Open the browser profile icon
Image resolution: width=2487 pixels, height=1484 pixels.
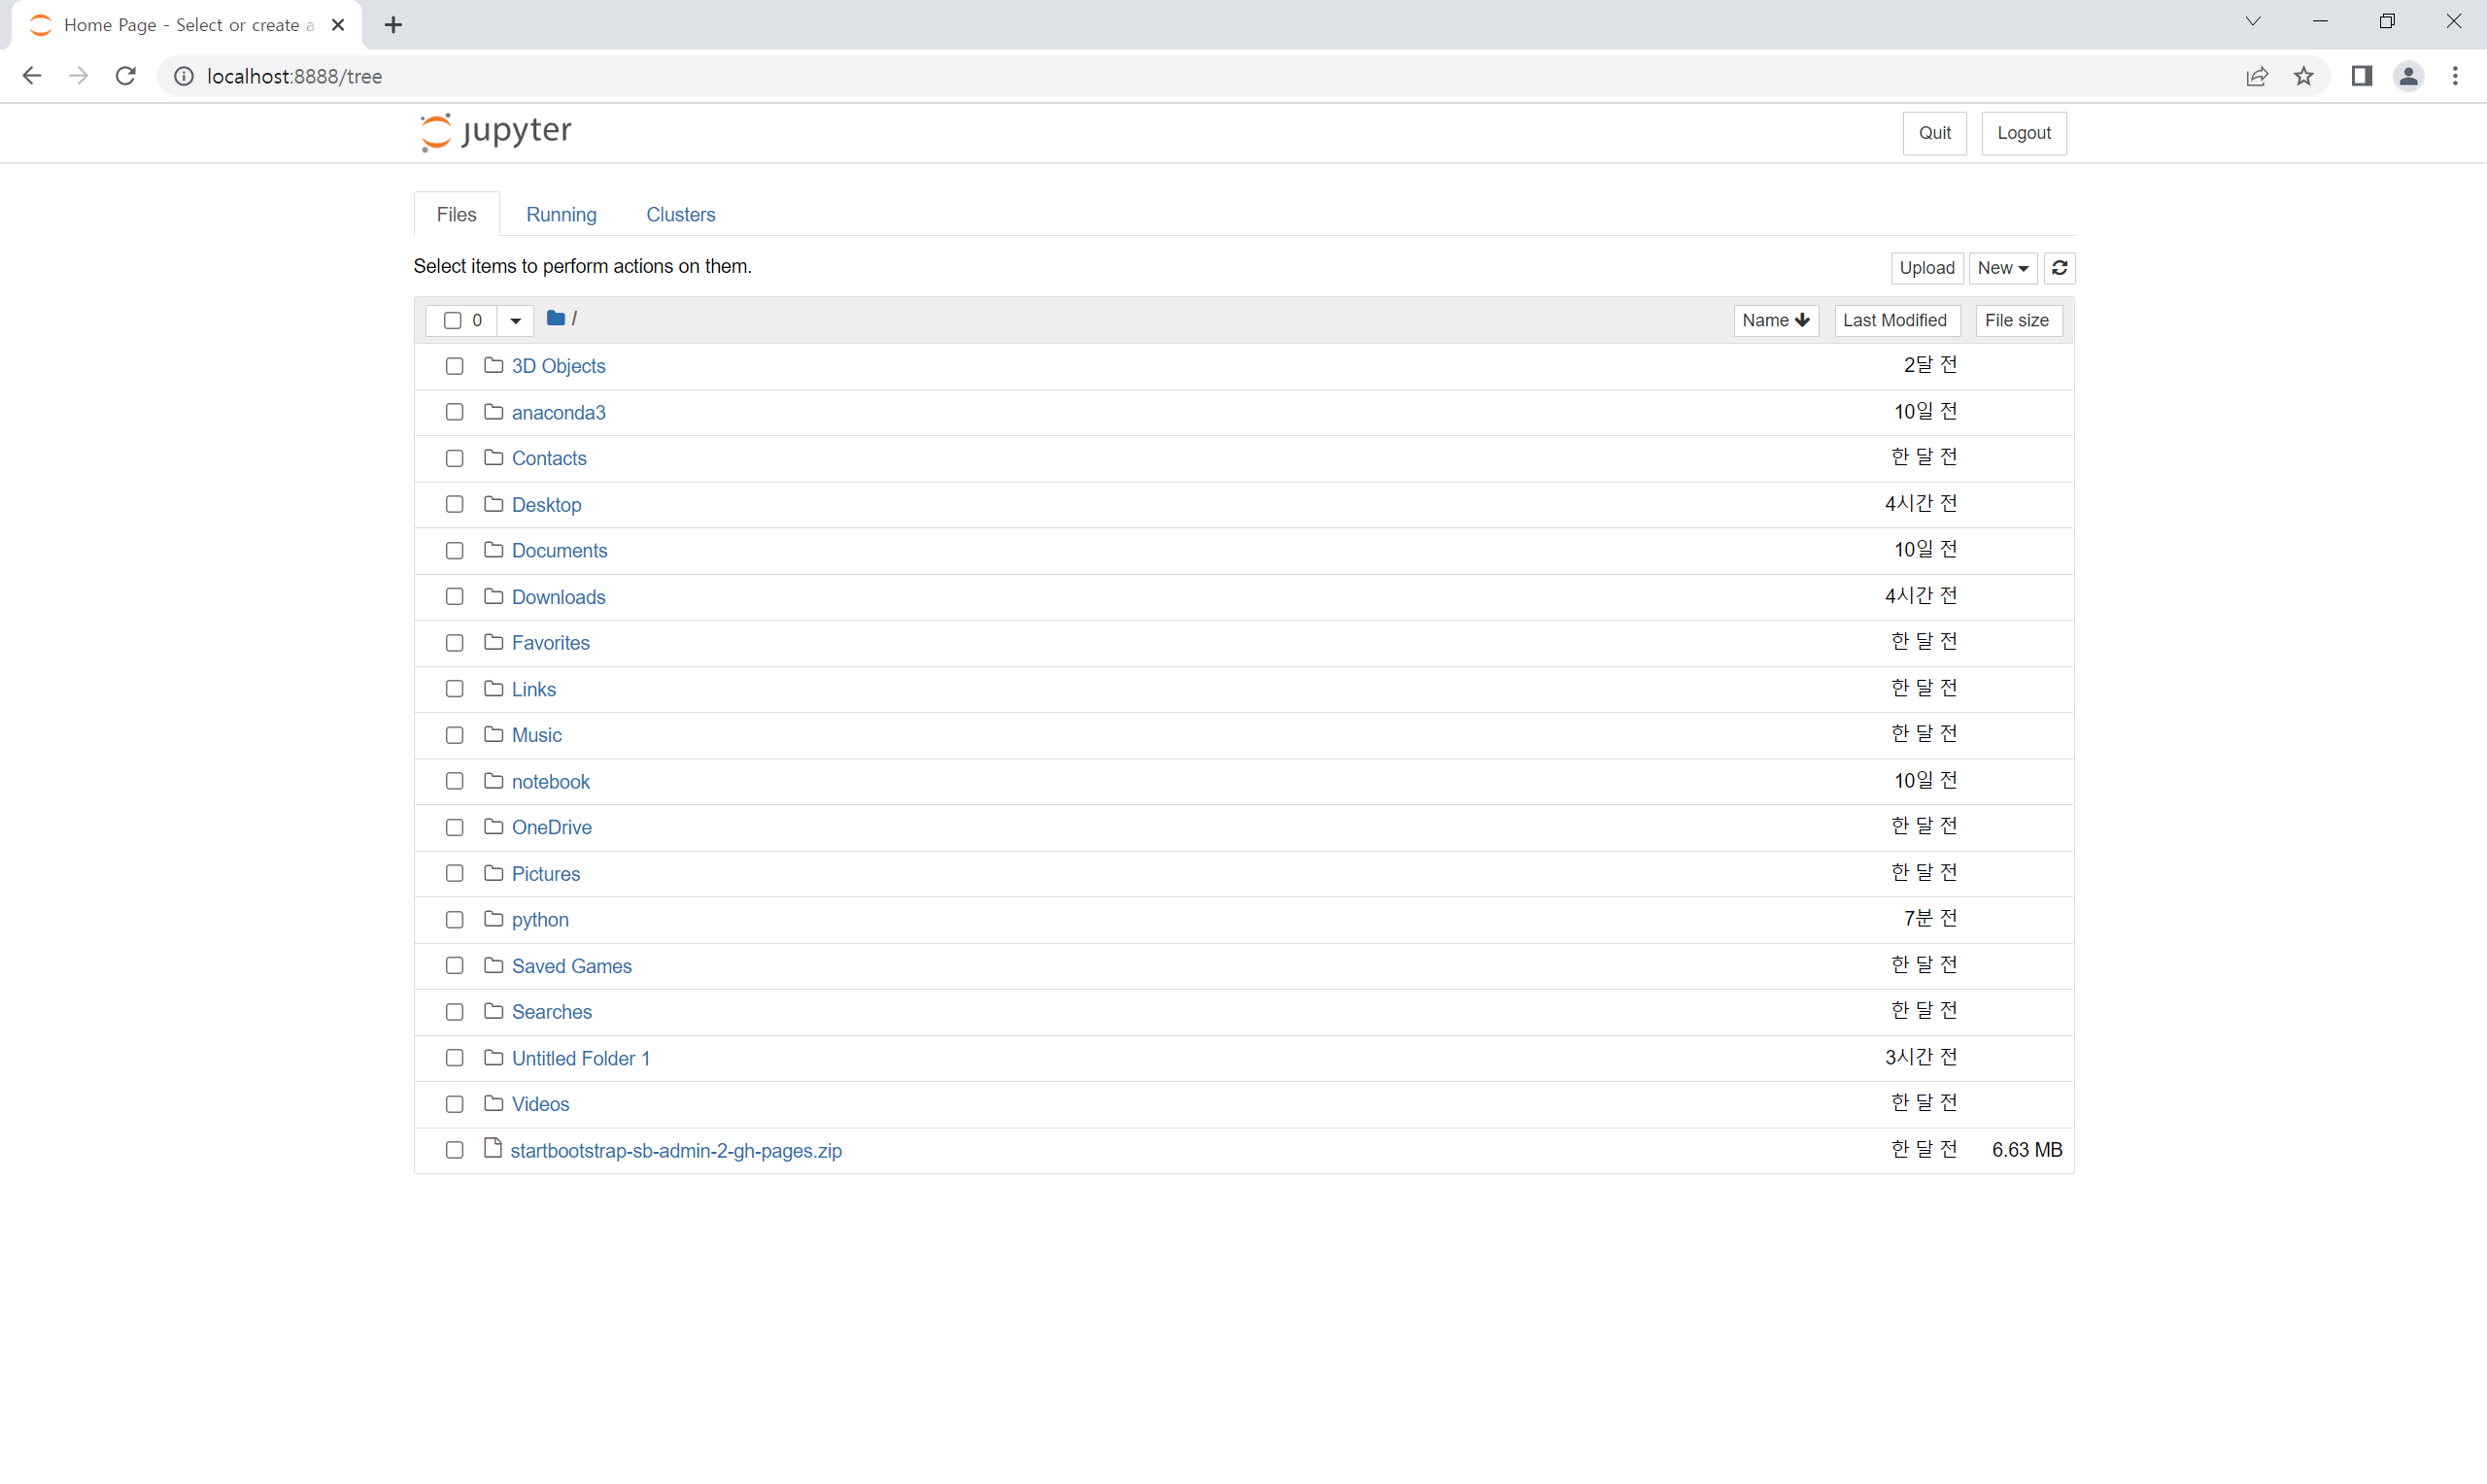[2408, 76]
